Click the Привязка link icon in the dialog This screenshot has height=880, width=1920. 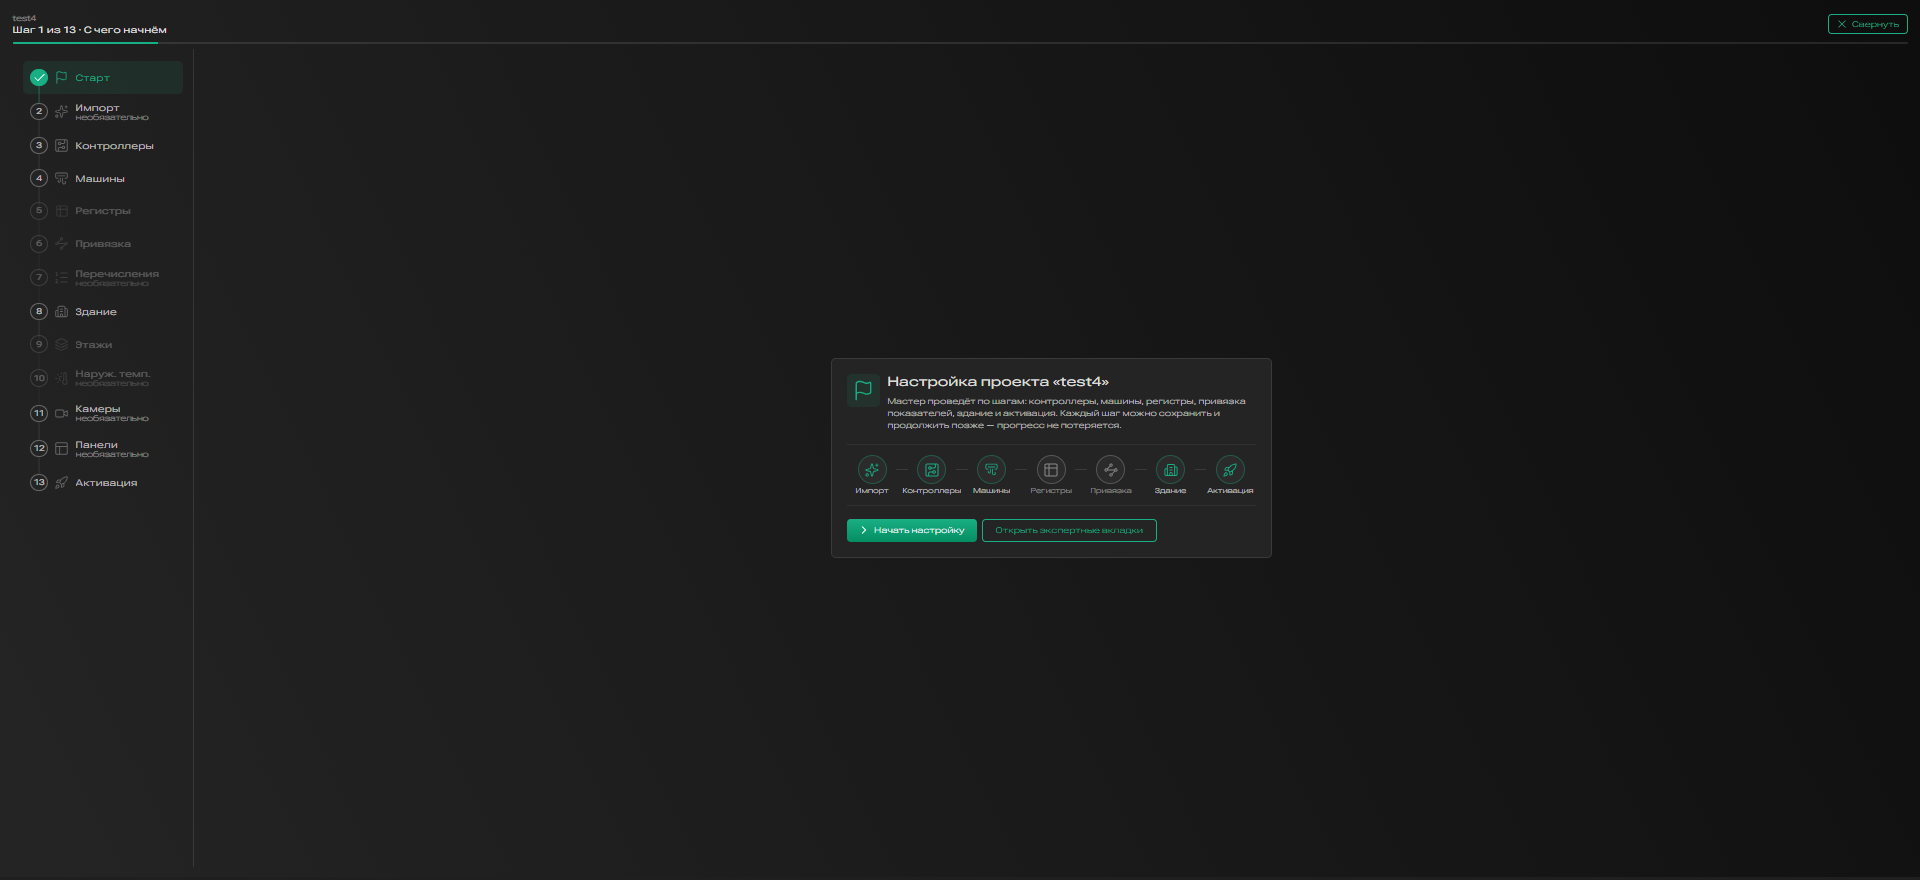pyautogui.click(x=1111, y=470)
